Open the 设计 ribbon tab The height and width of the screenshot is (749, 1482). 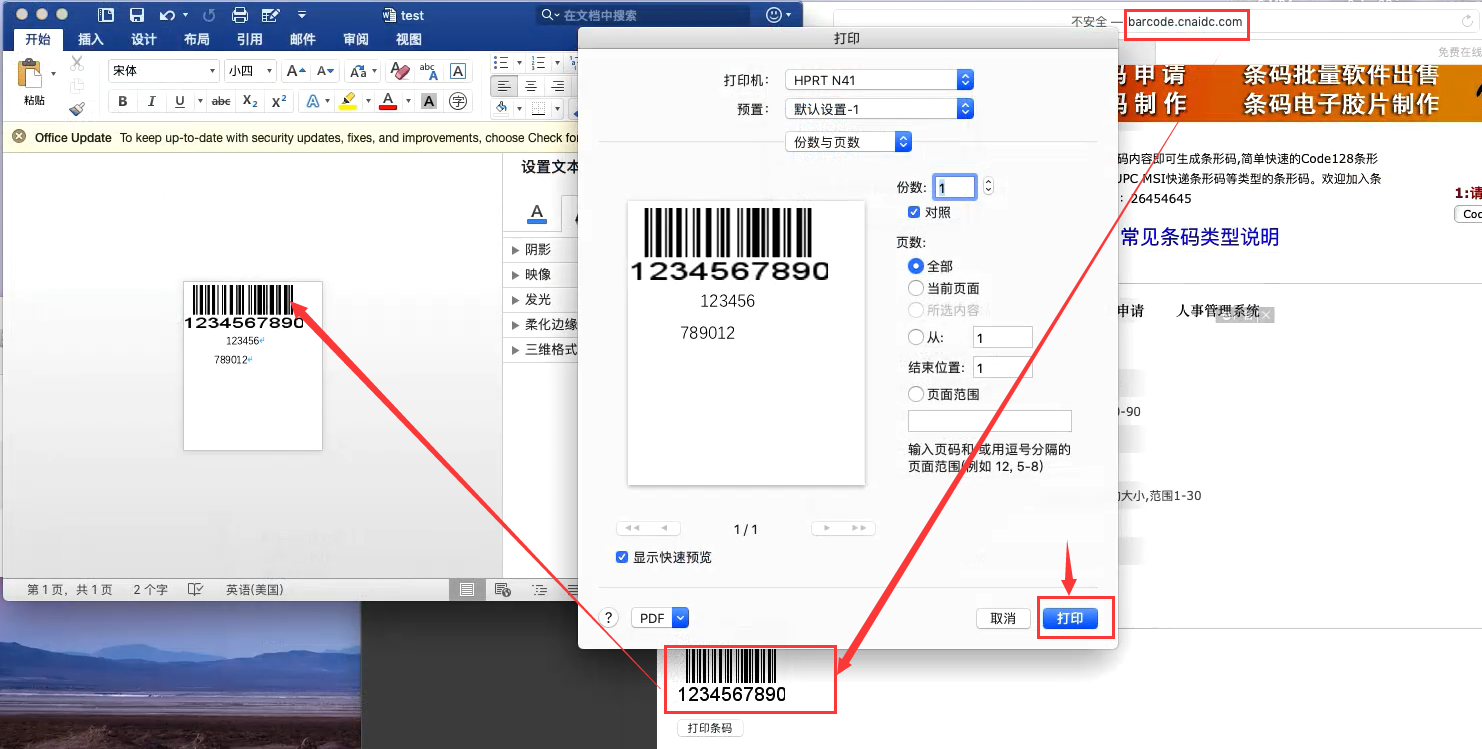(x=144, y=39)
